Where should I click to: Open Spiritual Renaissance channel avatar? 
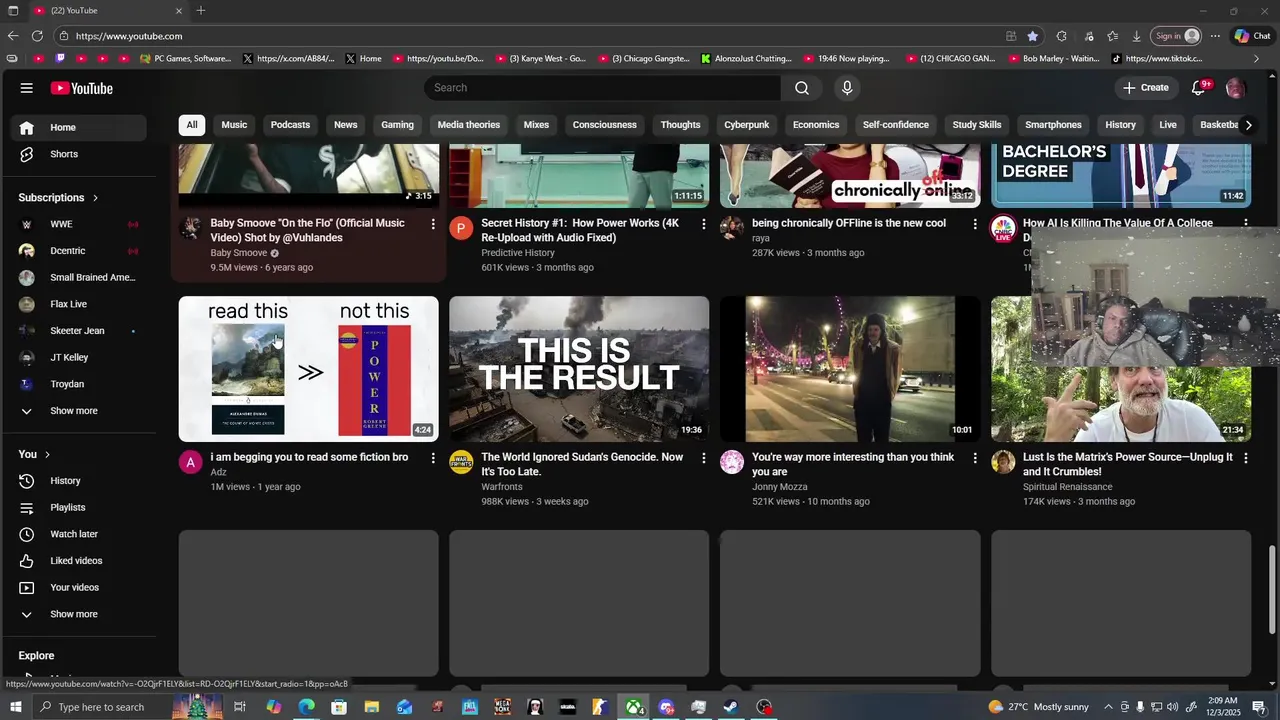pyautogui.click(x=1003, y=462)
